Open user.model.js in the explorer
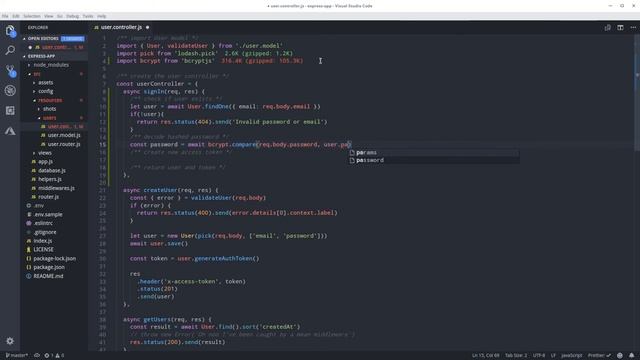640x360 pixels. [x=64, y=136]
